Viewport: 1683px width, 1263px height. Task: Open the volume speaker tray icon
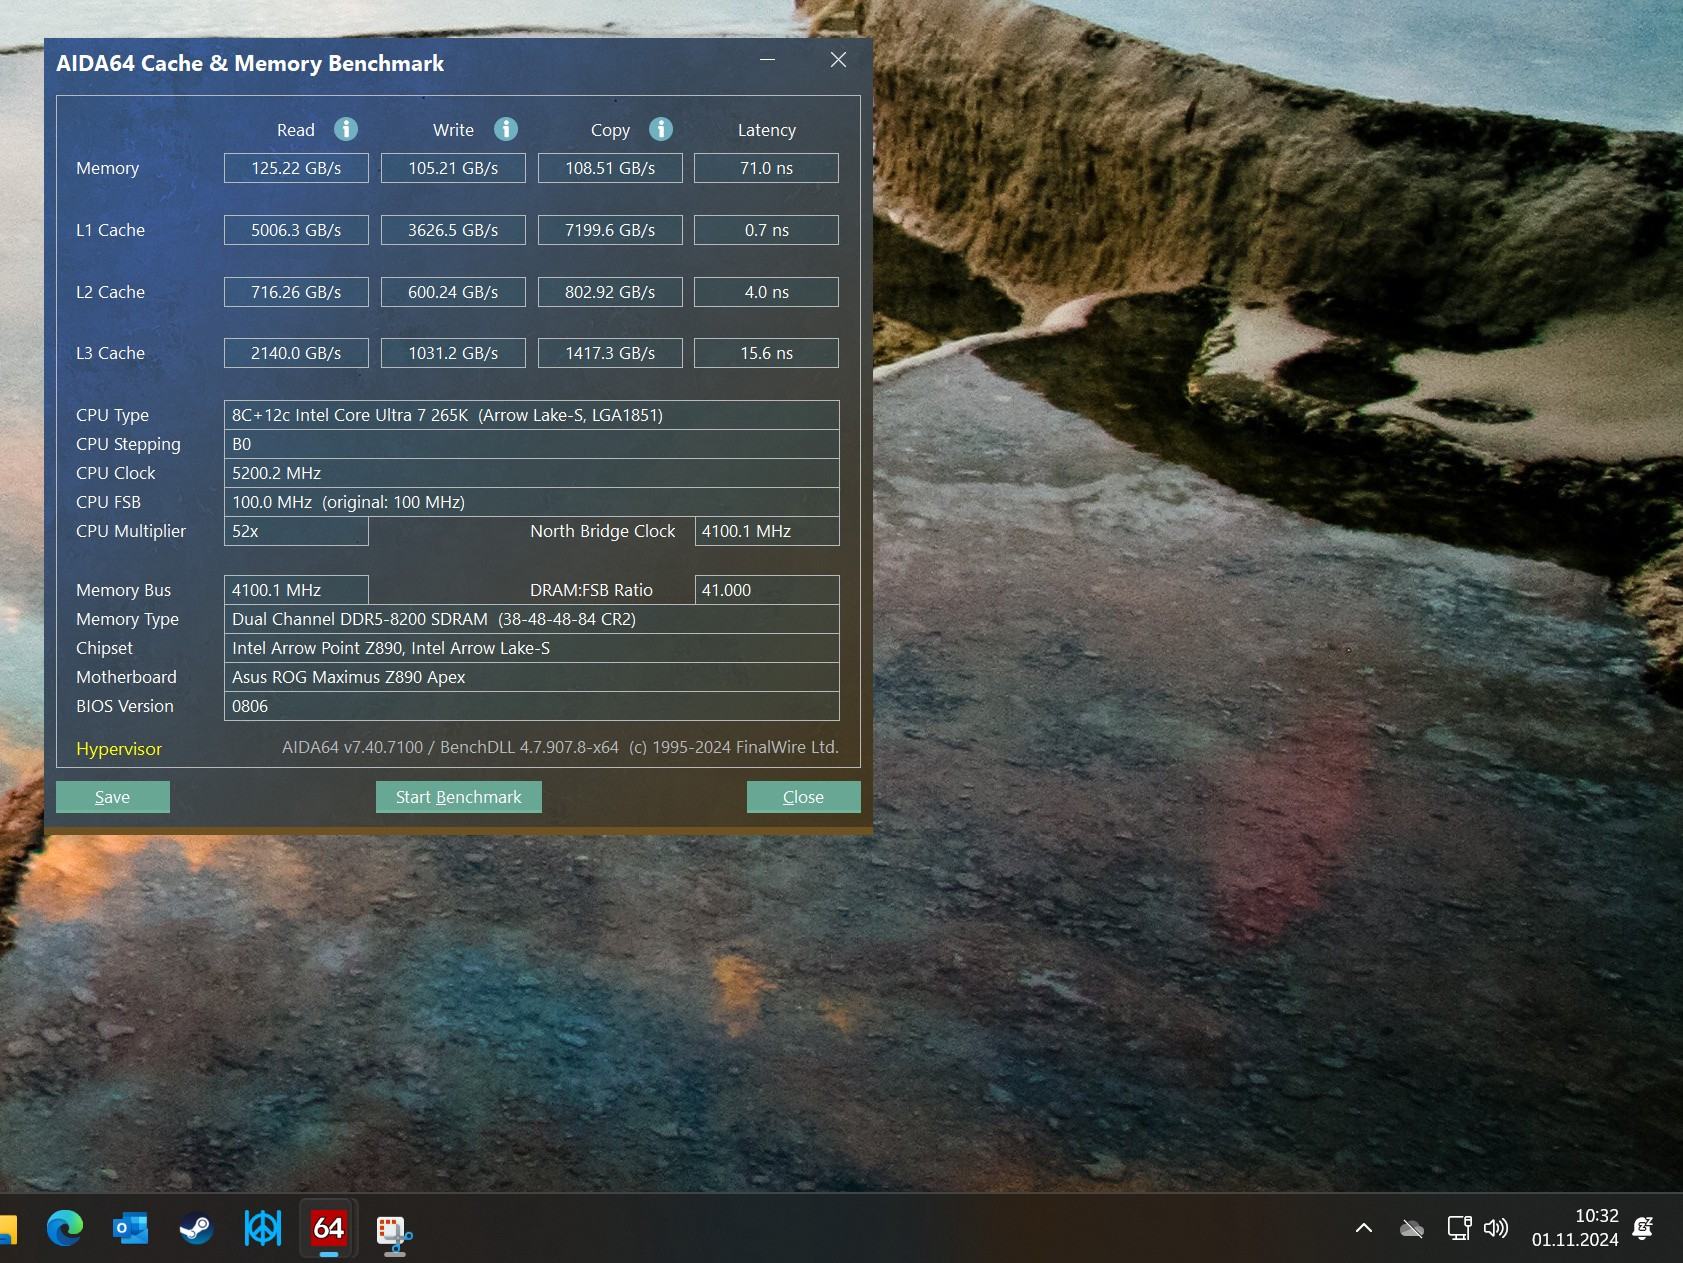click(x=1496, y=1228)
